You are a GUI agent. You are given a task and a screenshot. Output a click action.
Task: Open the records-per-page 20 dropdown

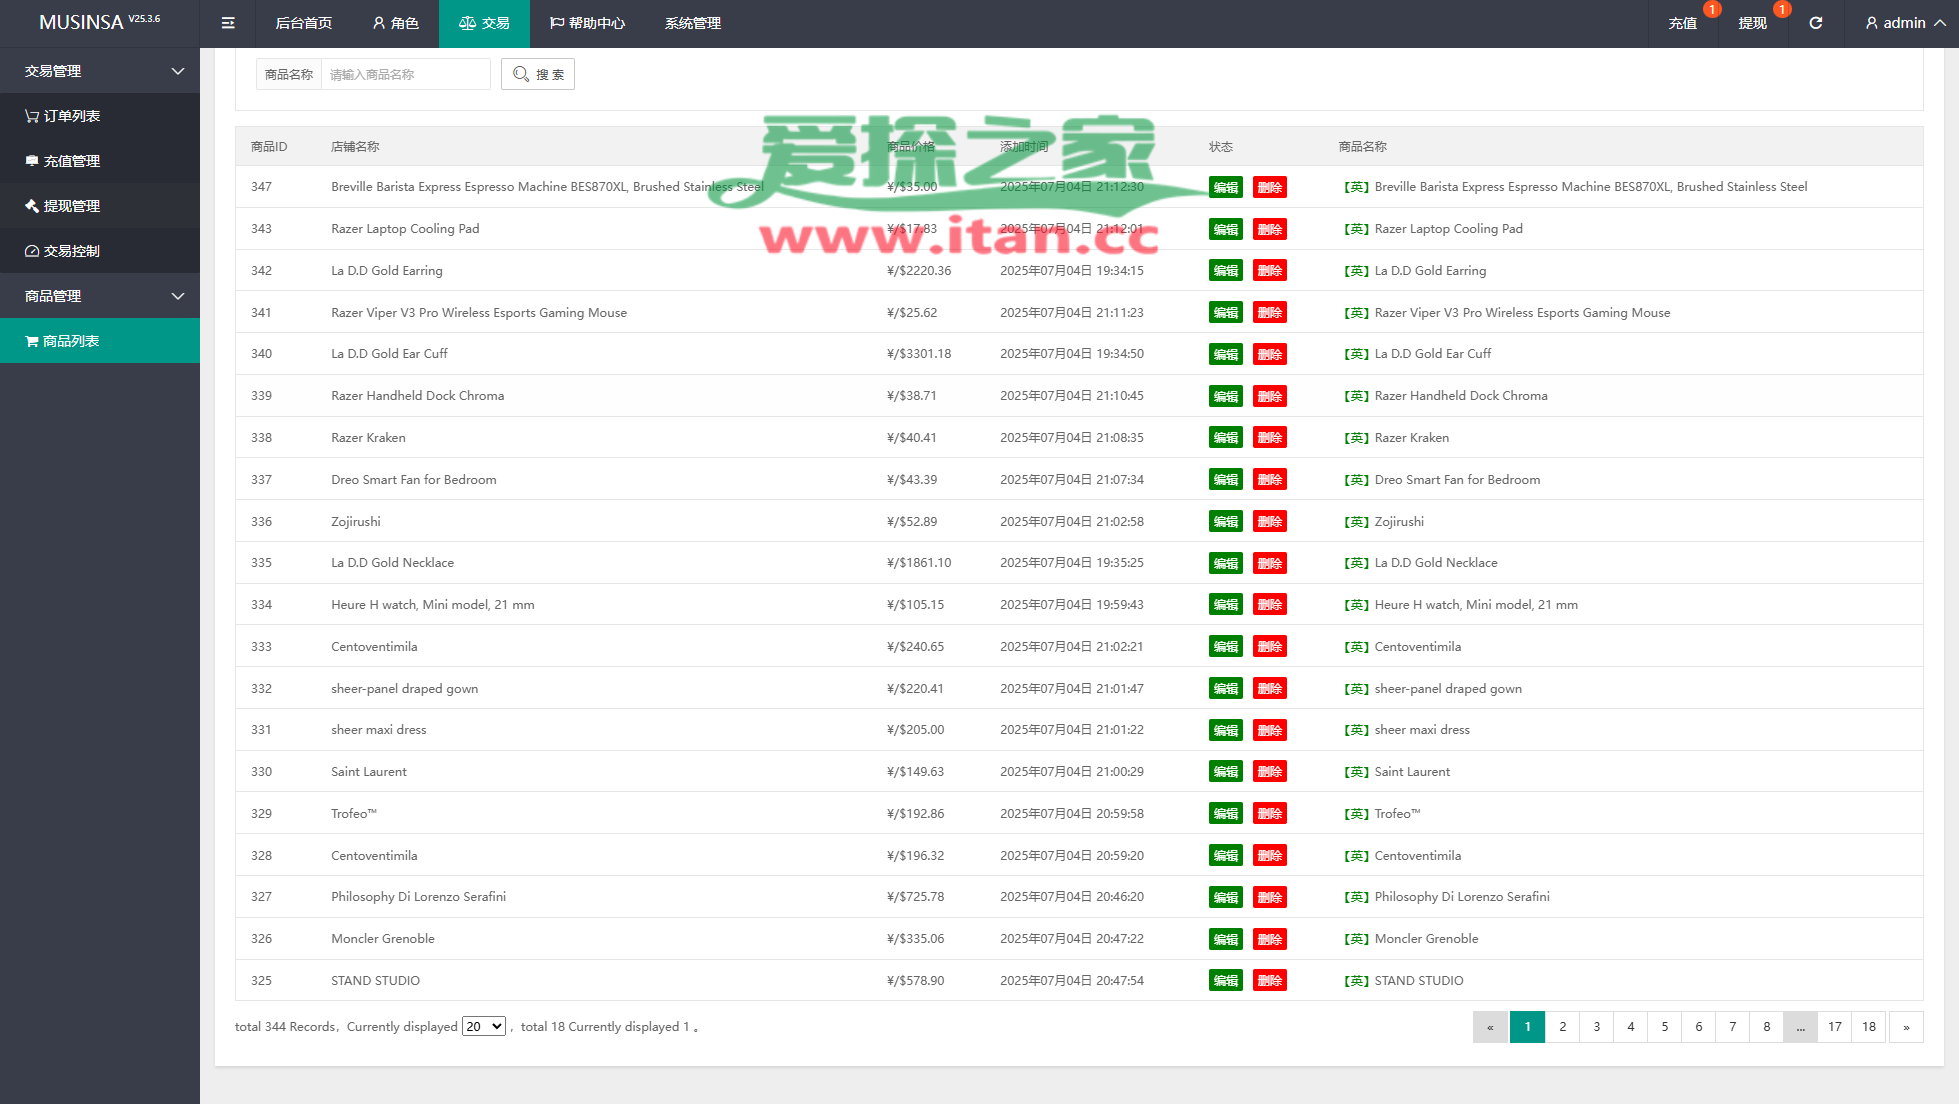(483, 1026)
